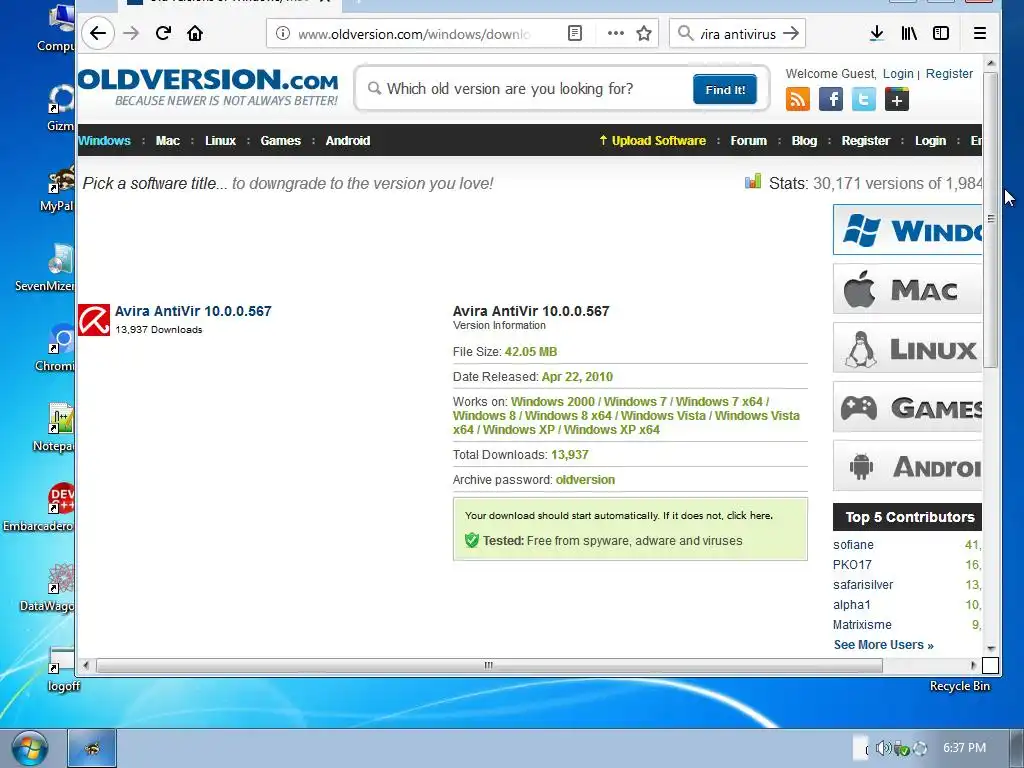Select the Windows category banner
Viewport: 1024px width, 768px height.
tap(908, 230)
